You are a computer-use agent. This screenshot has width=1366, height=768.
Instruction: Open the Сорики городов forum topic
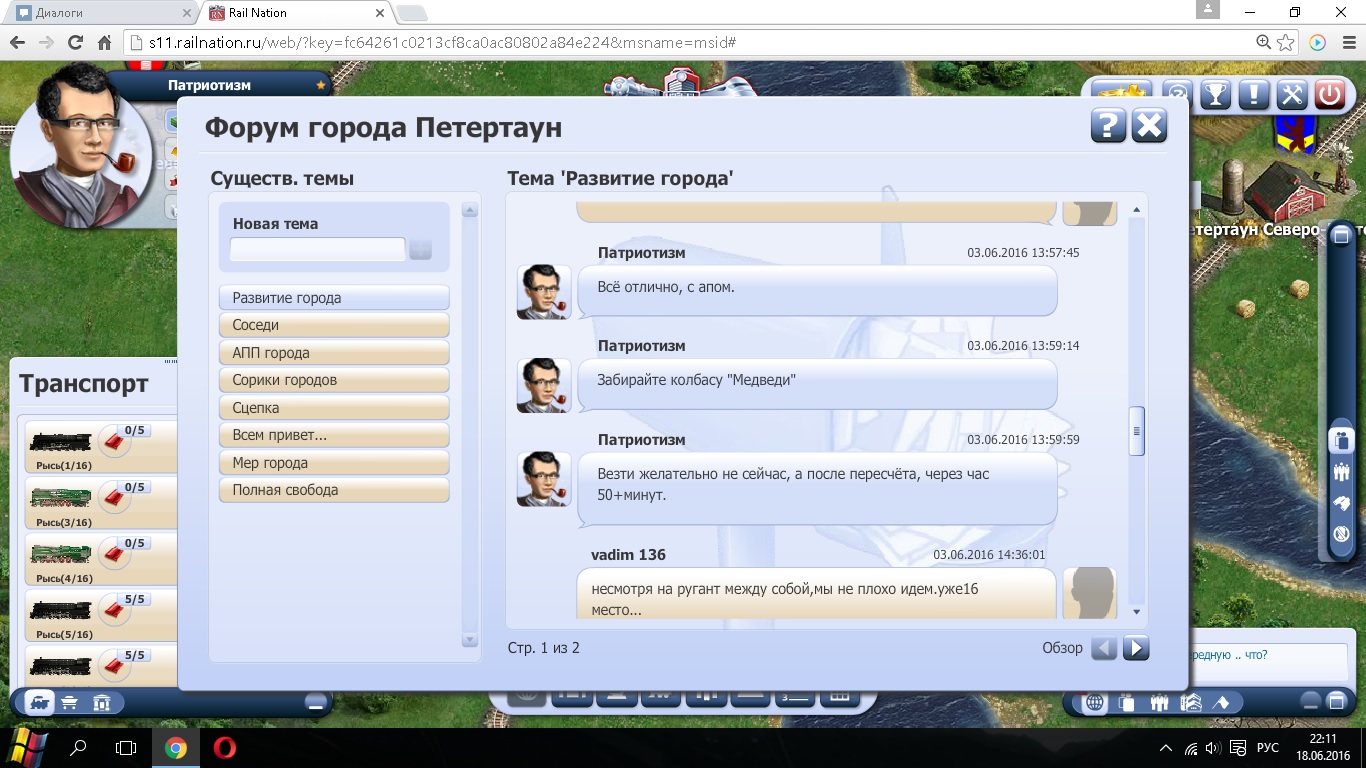[x=334, y=380]
